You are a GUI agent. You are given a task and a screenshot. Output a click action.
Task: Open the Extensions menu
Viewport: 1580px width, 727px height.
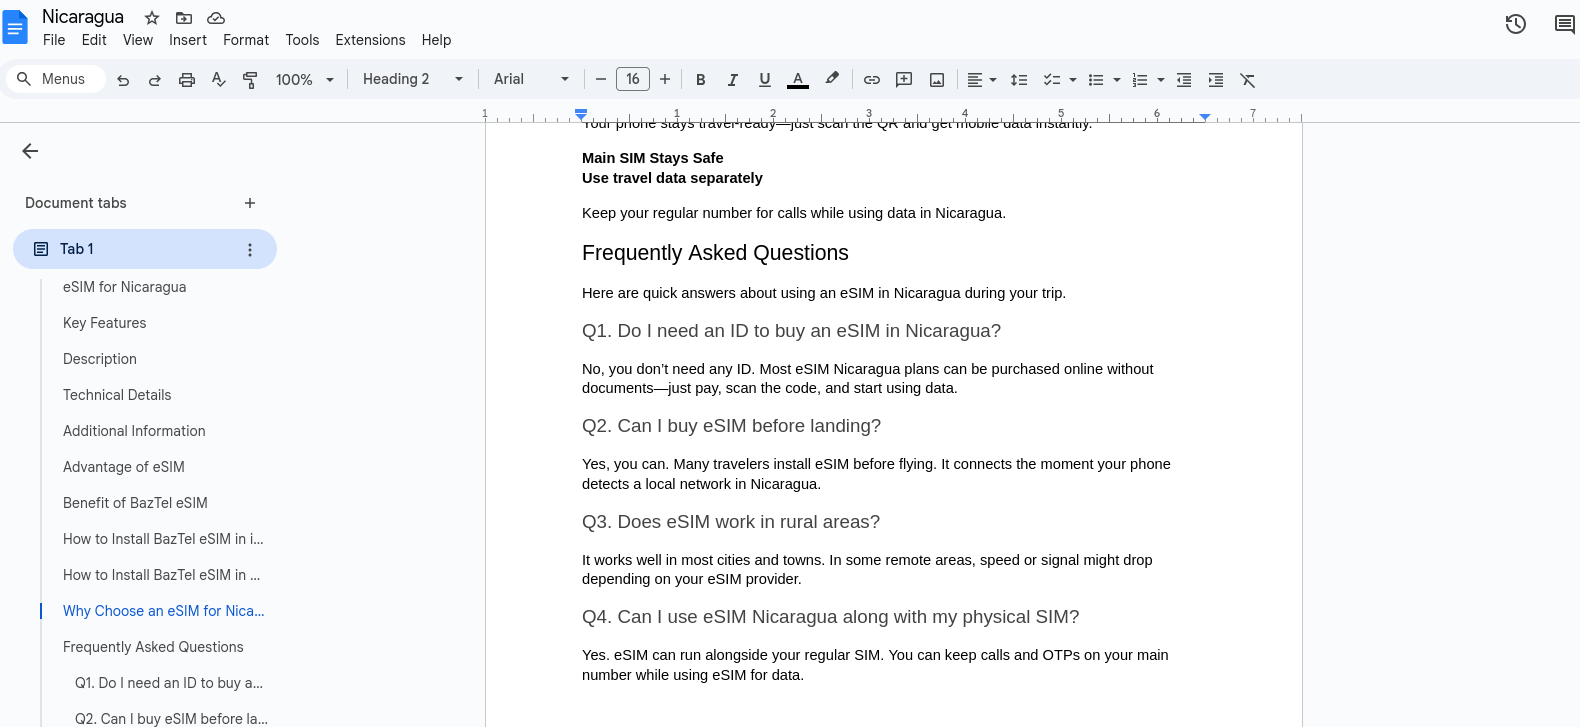[370, 40]
